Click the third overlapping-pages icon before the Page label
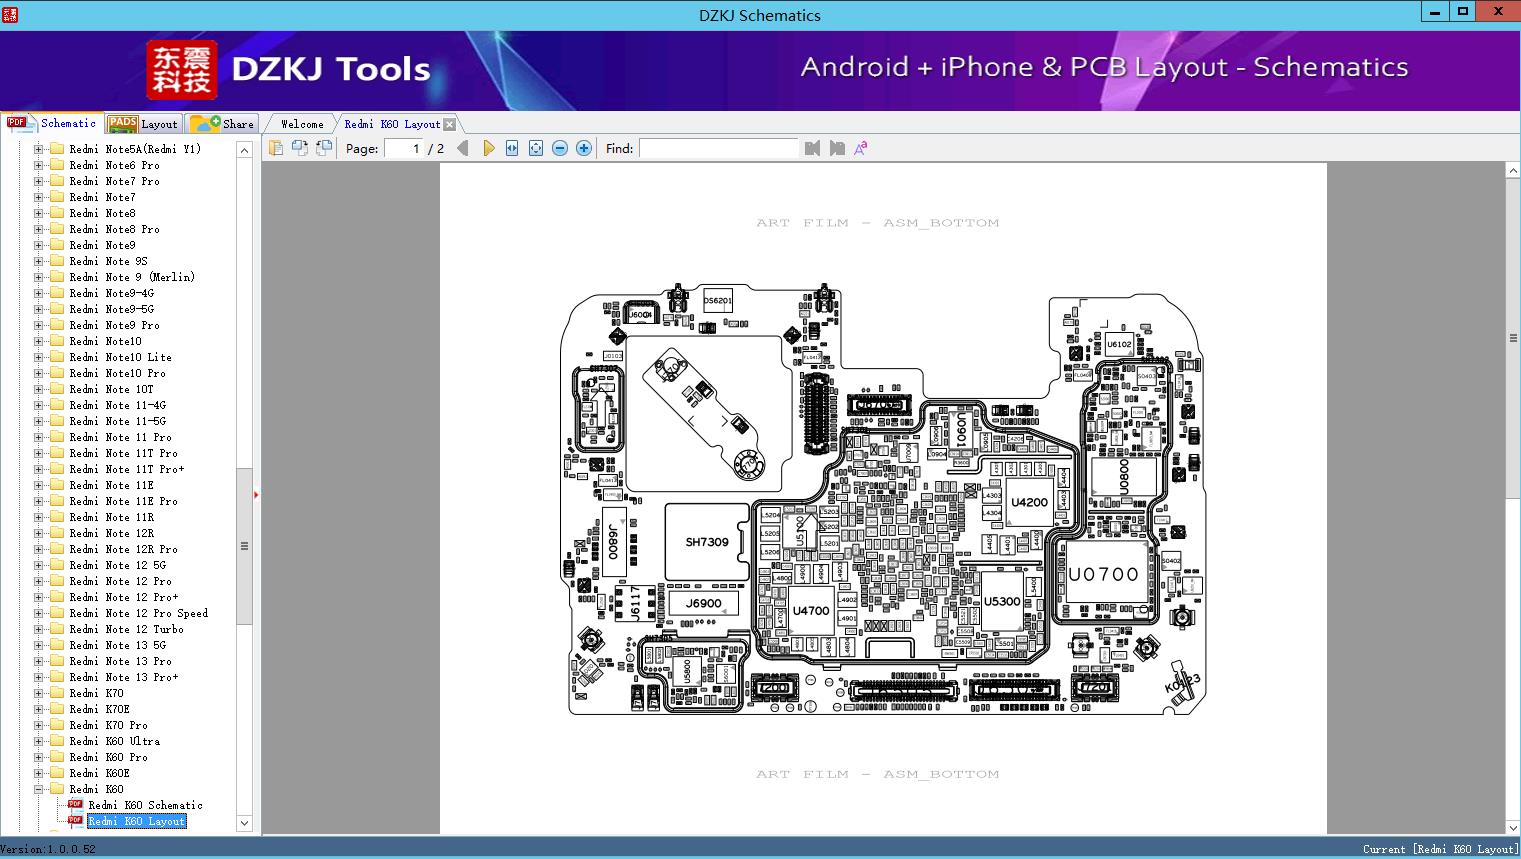This screenshot has width=1521, height=859. click(x=324, y=148)
